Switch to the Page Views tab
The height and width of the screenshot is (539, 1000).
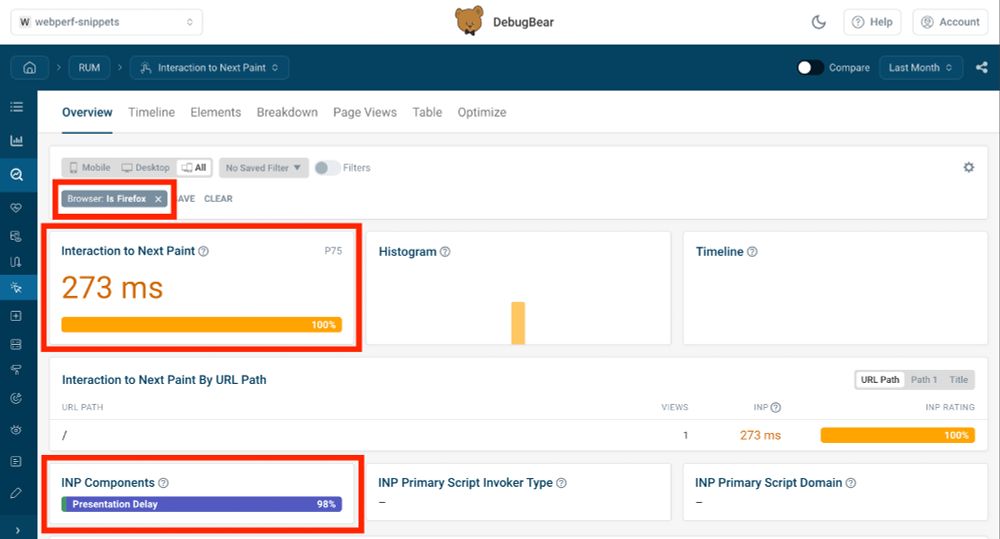[x=365, y=112]
